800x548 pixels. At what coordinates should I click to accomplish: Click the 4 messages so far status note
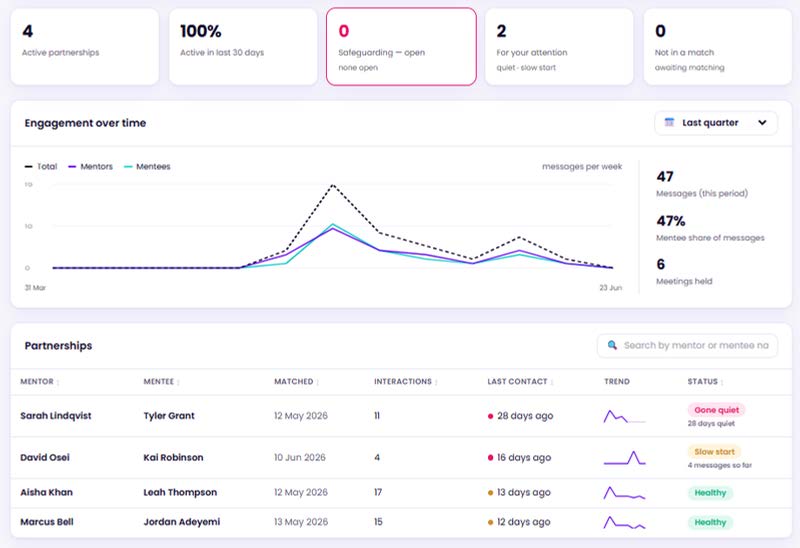[719, 465]
